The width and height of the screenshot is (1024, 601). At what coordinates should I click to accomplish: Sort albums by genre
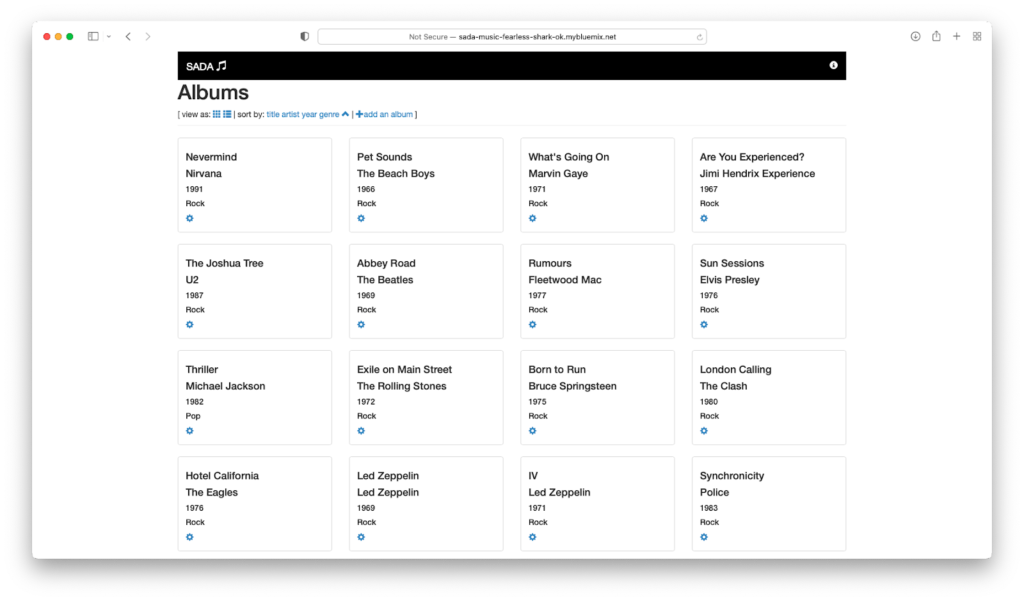329,114
